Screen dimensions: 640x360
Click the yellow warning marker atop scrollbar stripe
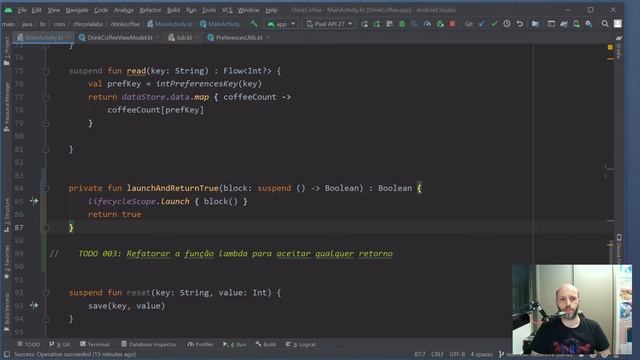tap(610, 47)
